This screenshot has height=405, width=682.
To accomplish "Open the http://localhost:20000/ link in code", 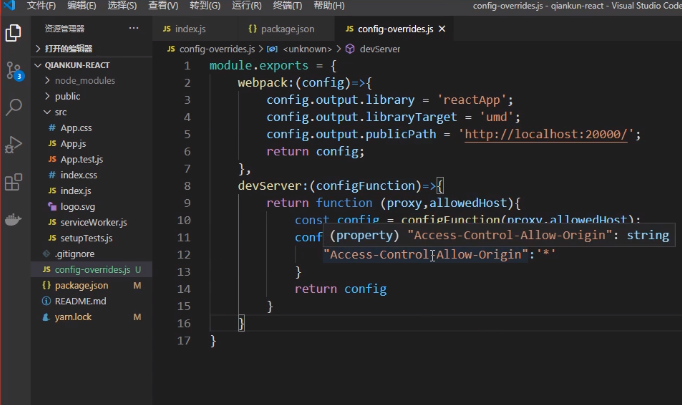I will pyautogui.click(x=546, y=134).
